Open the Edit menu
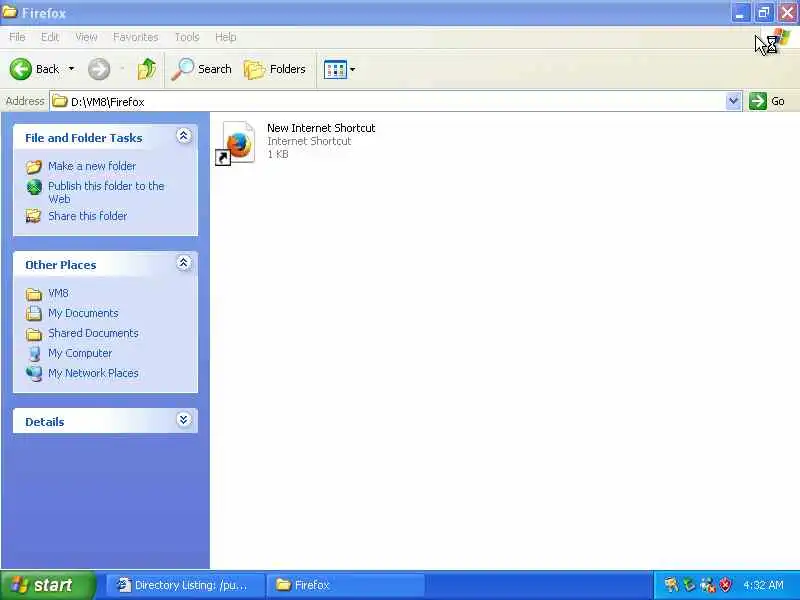The height and width of the screenshot is (600, 800). [50, 37]
